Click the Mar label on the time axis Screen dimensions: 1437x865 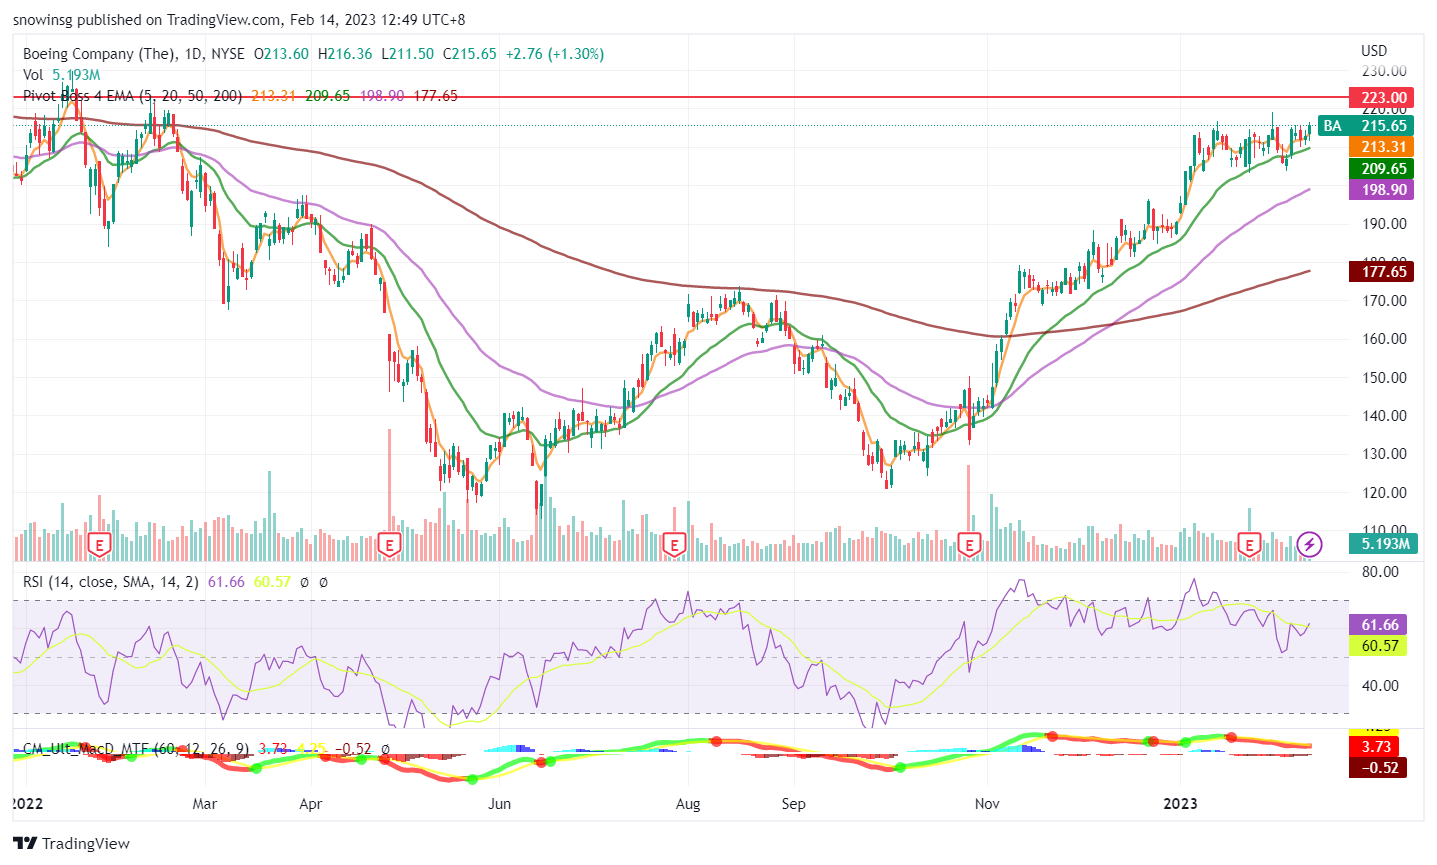(205, 804)
